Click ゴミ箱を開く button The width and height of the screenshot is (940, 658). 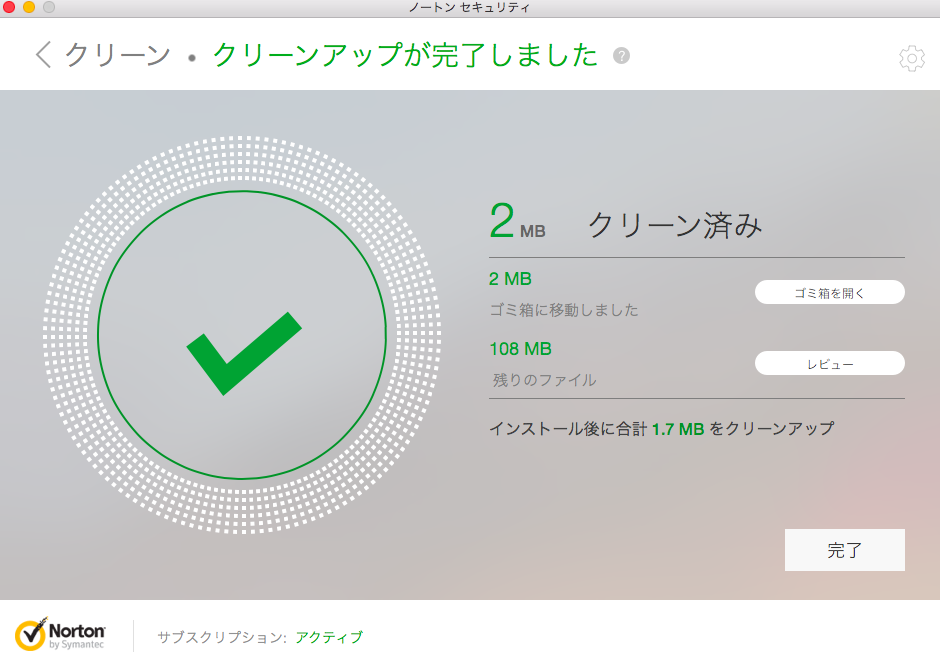[x=830, y=292]
